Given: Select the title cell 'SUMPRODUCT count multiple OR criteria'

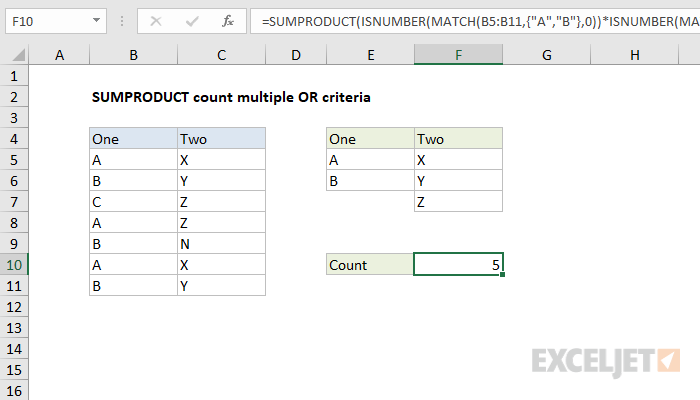Looking at the screenshot, I should pyautogui.click(x=231, y=97).
